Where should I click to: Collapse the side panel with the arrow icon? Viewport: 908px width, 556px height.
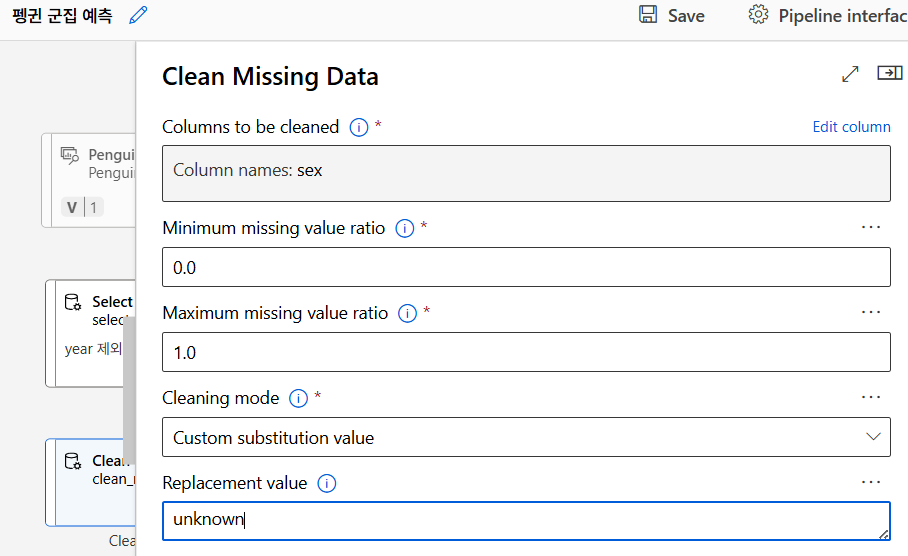click(x=889, y=73)
